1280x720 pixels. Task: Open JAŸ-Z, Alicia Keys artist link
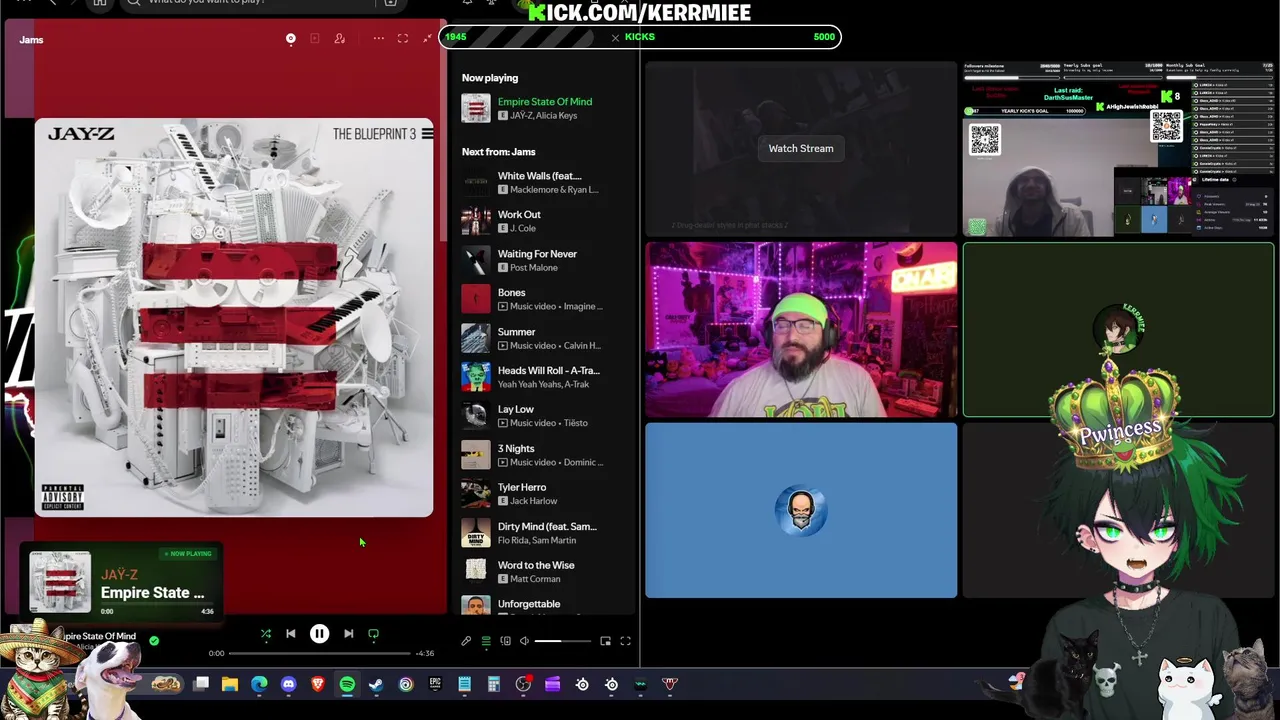[x=544, y=116]
